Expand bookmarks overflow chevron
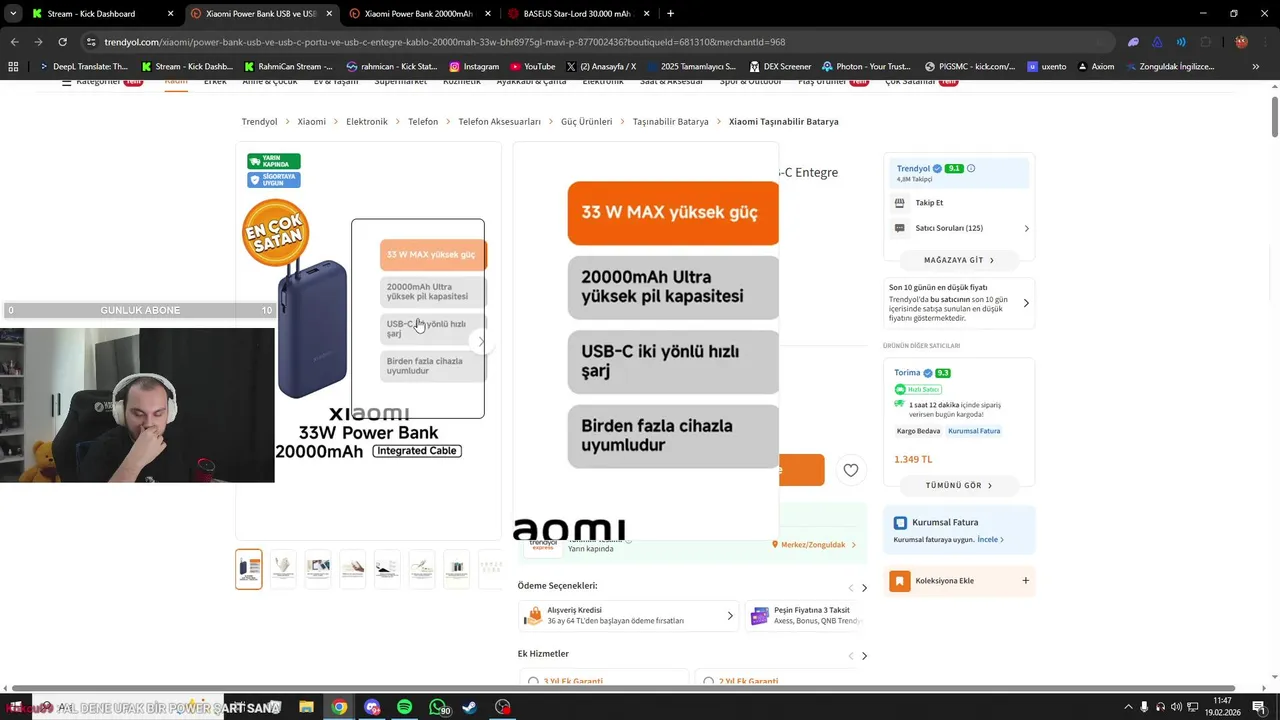1280x720 pixels. point(1255,67)
